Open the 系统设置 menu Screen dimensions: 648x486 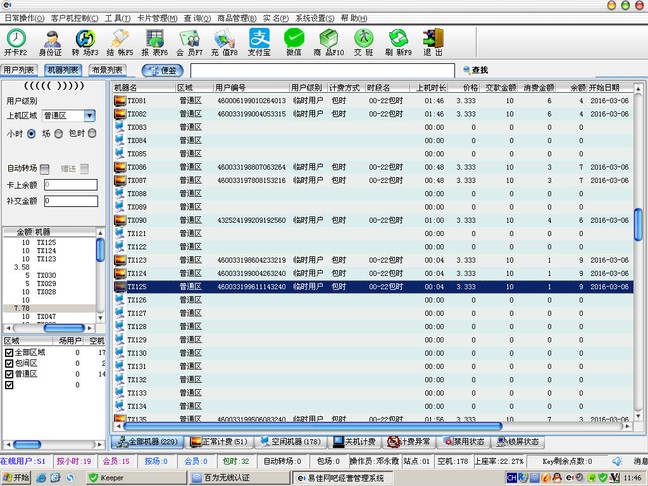pyautogui.click(x=314, y=18)
